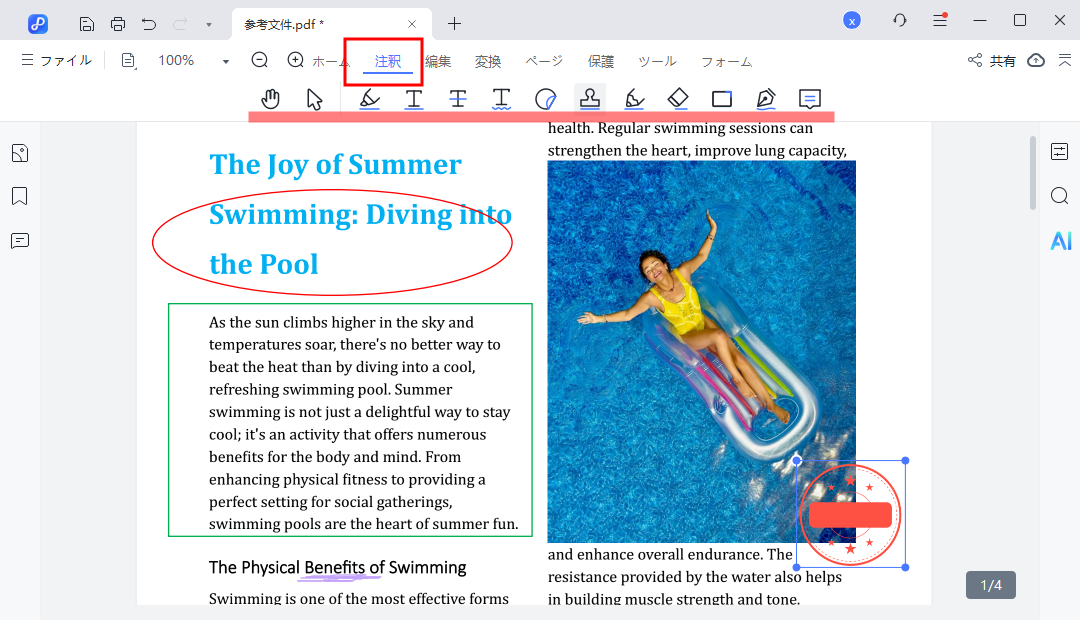Open the AI assistant sidebar
1080x620 pixels.
pyautogui.click(x=1060, y=240)
